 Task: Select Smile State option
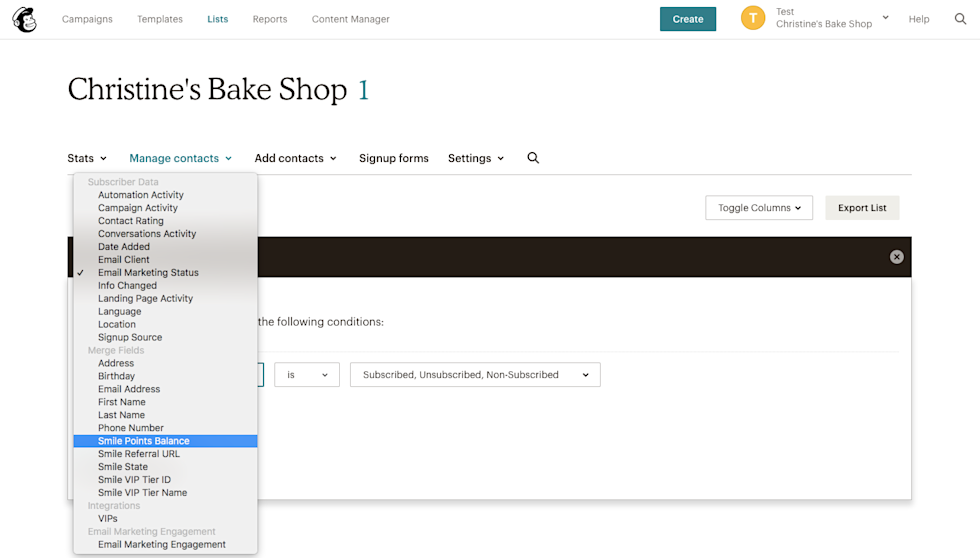[165, 467]
